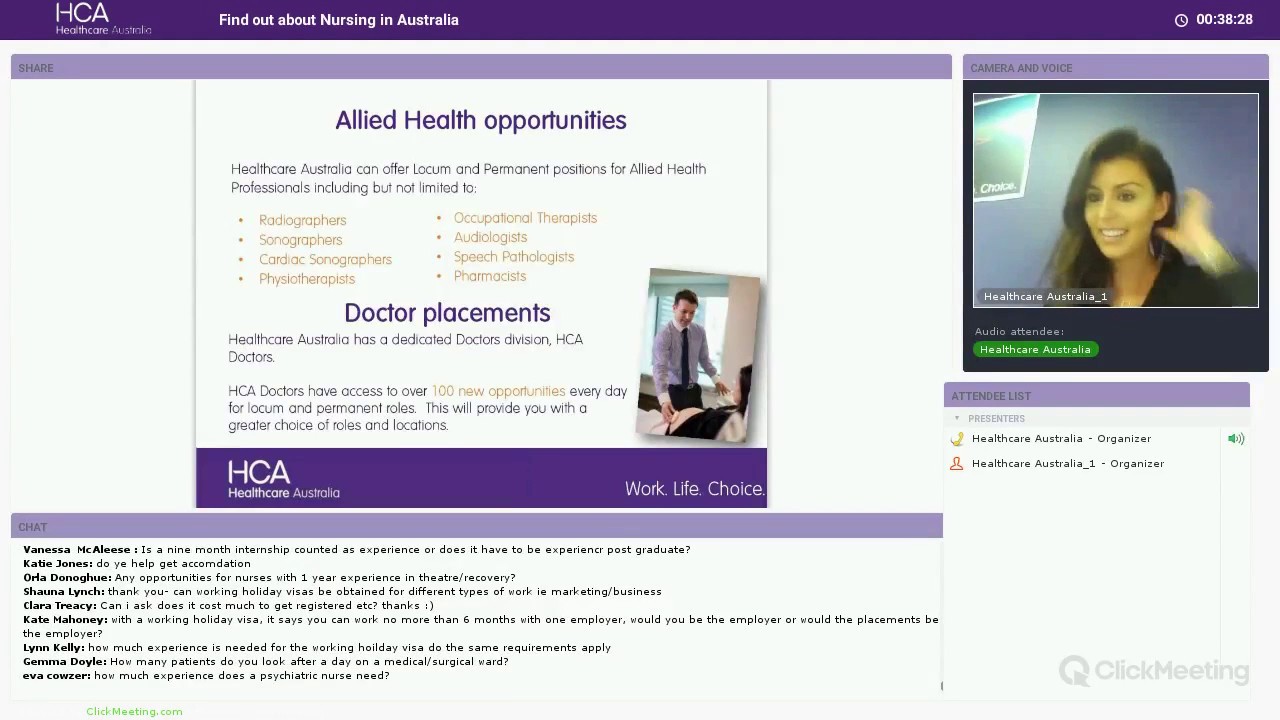The height and width of the screenshot is (720, 1280).
Task: Click the session timer 00:38:28
Action: [x=1224, y=20]
